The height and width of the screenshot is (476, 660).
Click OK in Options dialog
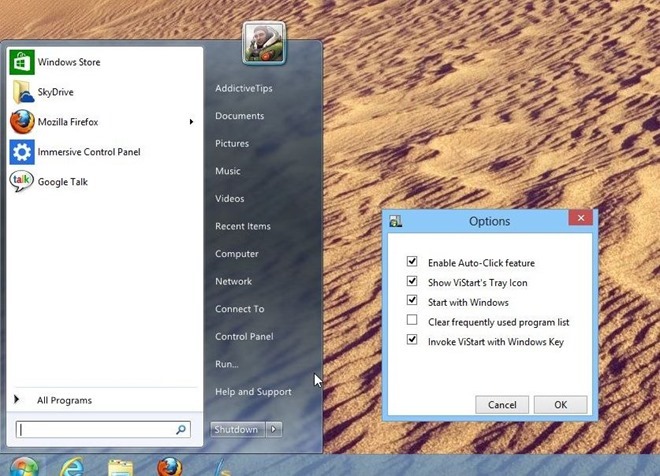pos(560,404)
